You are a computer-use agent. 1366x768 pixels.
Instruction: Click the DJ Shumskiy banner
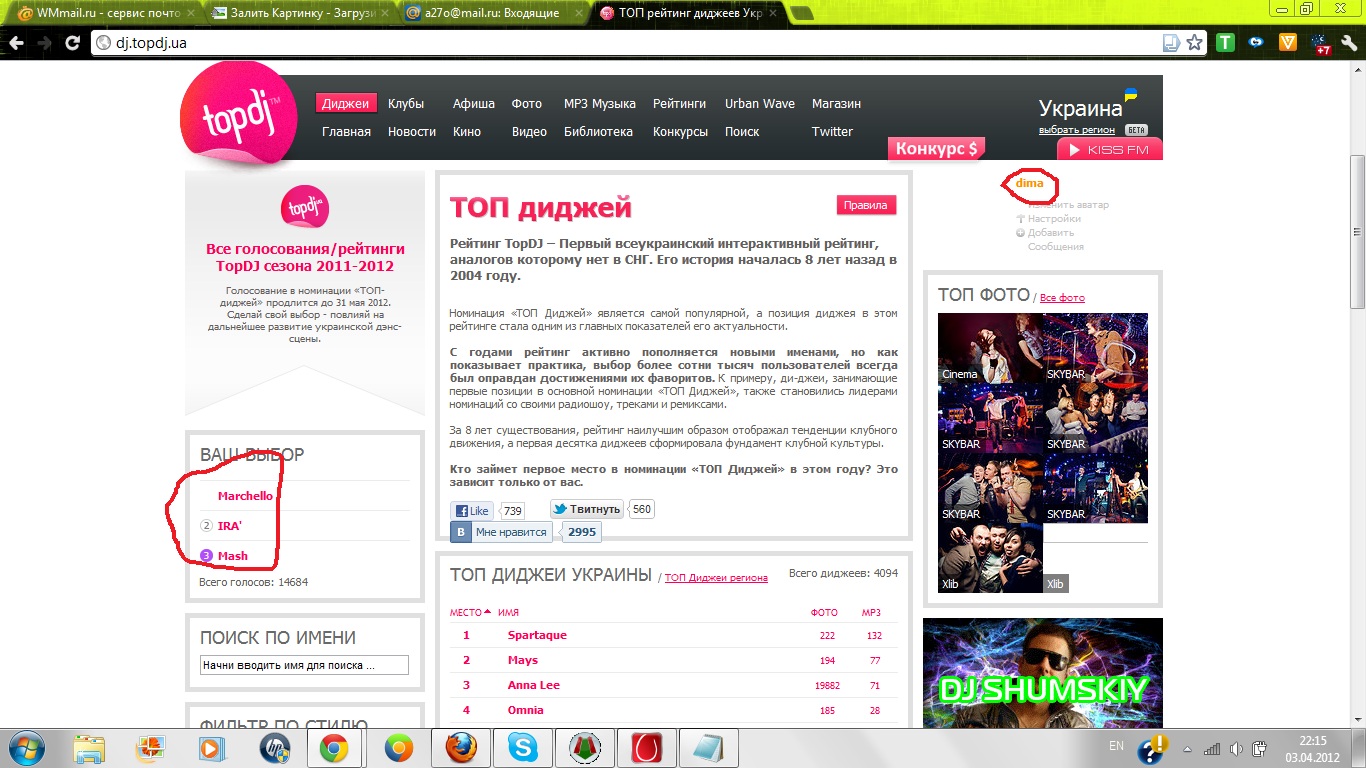coord(1043,672)
